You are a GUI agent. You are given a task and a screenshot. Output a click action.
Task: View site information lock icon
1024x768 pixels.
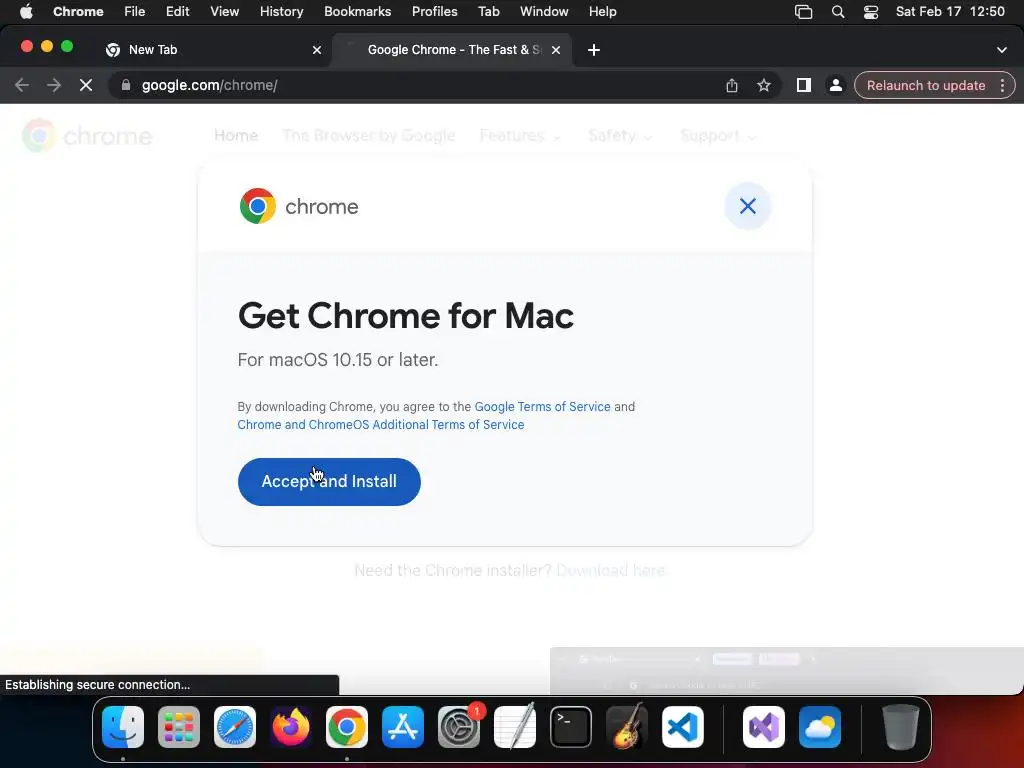[126, 86]
